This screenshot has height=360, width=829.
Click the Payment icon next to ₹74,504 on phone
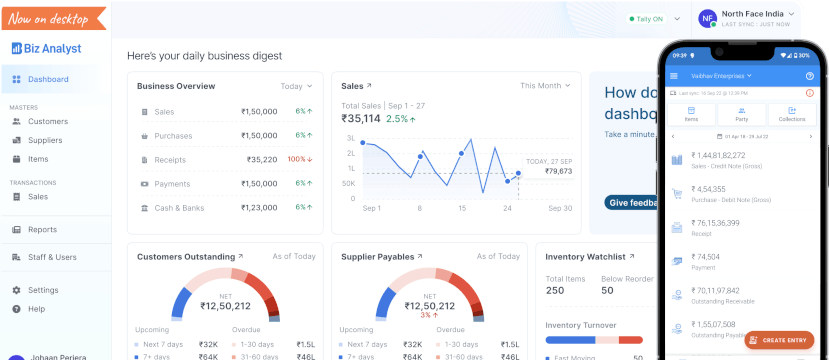tap(677, 261)
